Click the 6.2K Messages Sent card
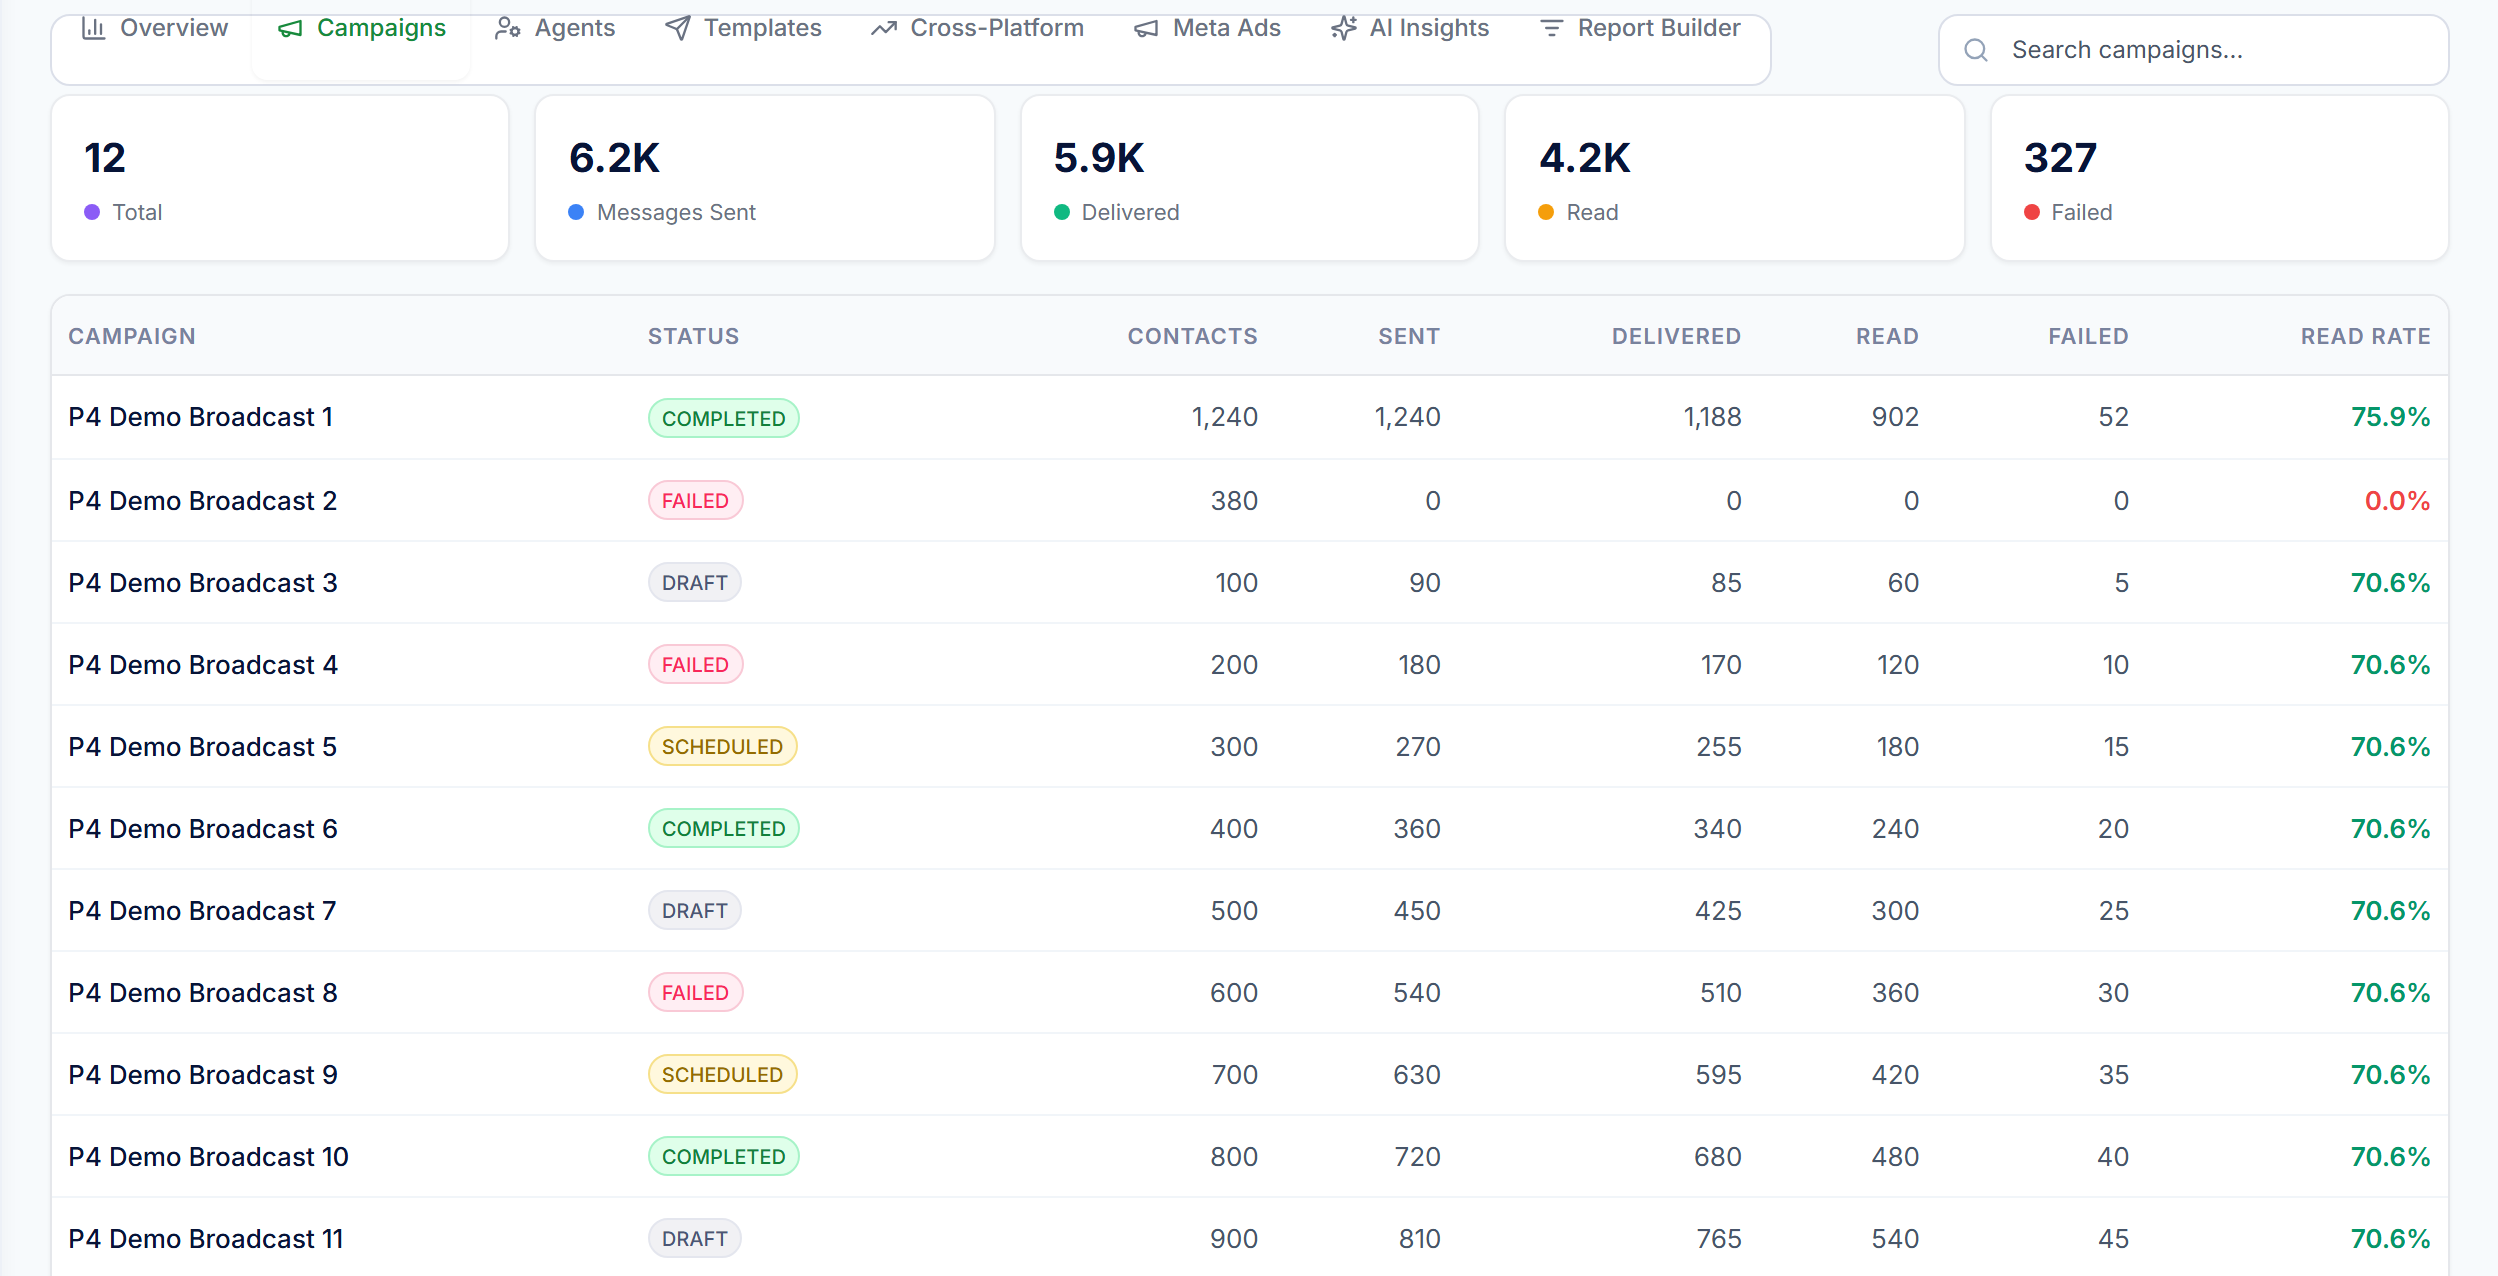The image size is (2498, 1276). pos(765,178)
